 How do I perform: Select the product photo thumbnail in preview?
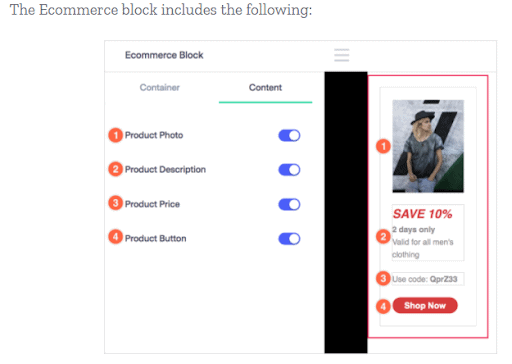coord(428,146)
